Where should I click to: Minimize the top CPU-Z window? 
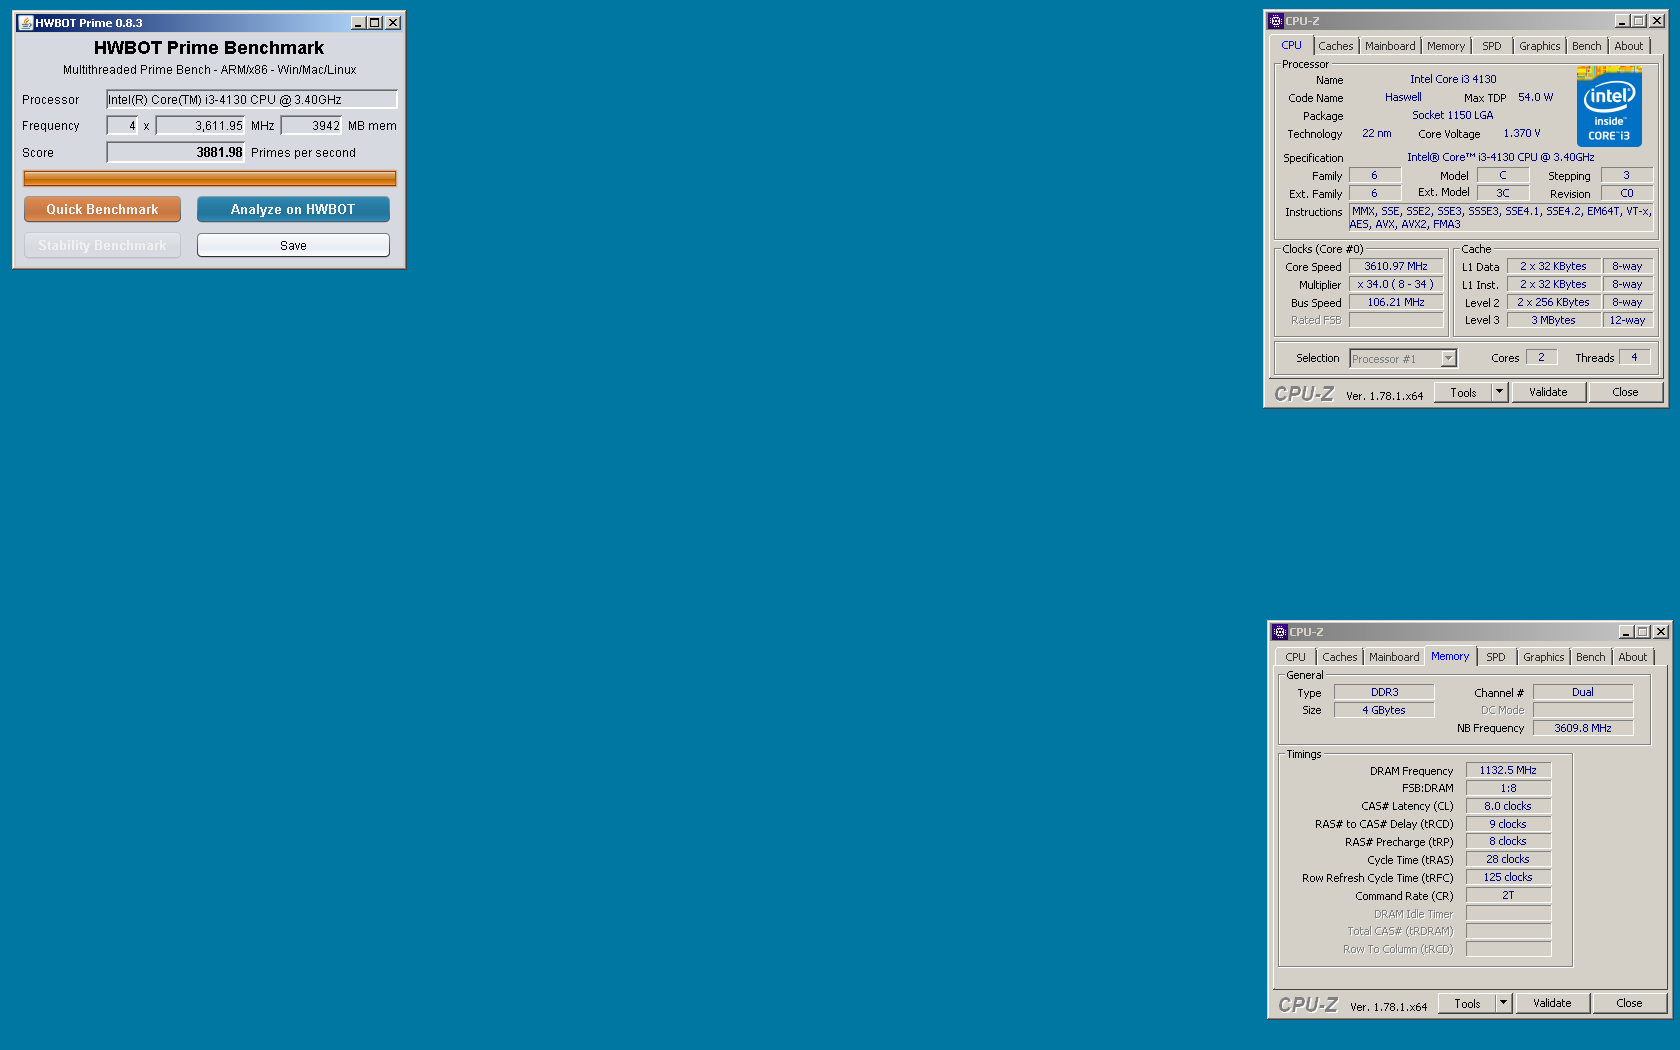click(1622, 21)
